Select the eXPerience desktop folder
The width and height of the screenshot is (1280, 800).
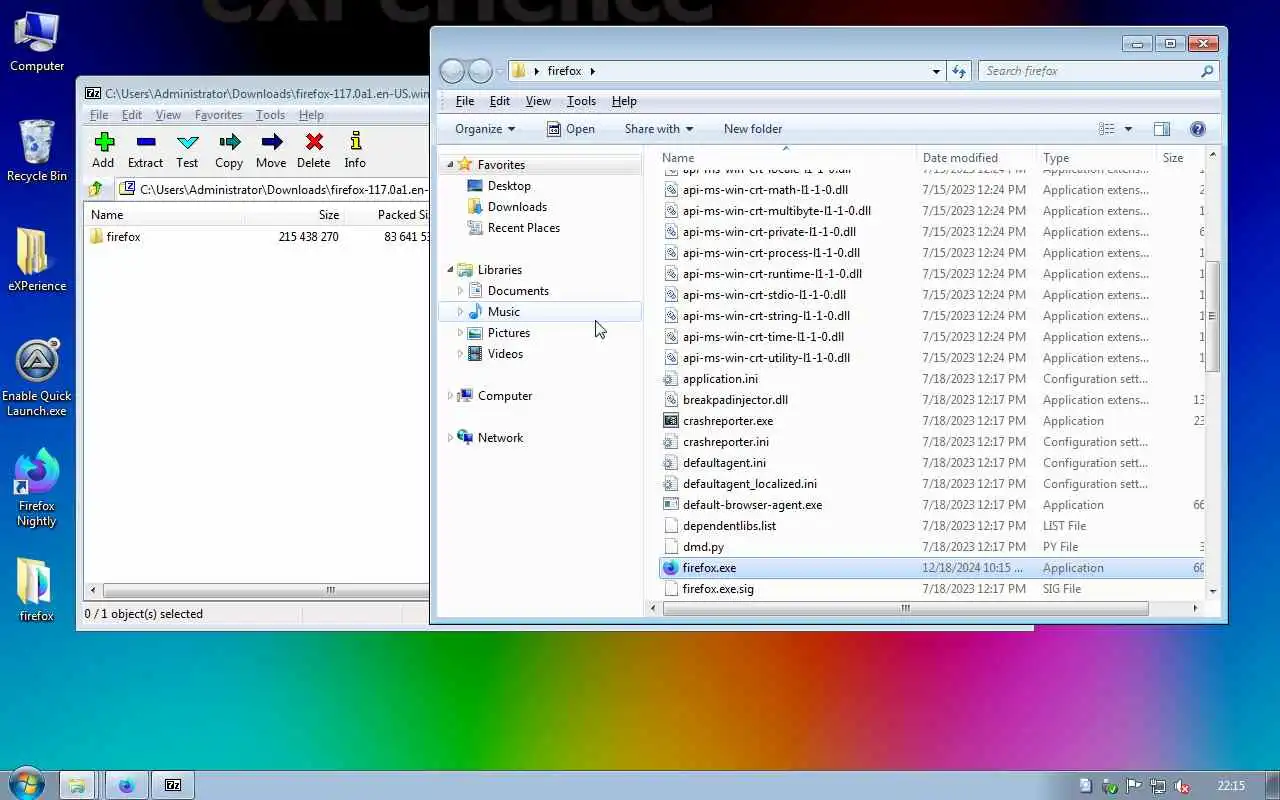tap(37, 260)
